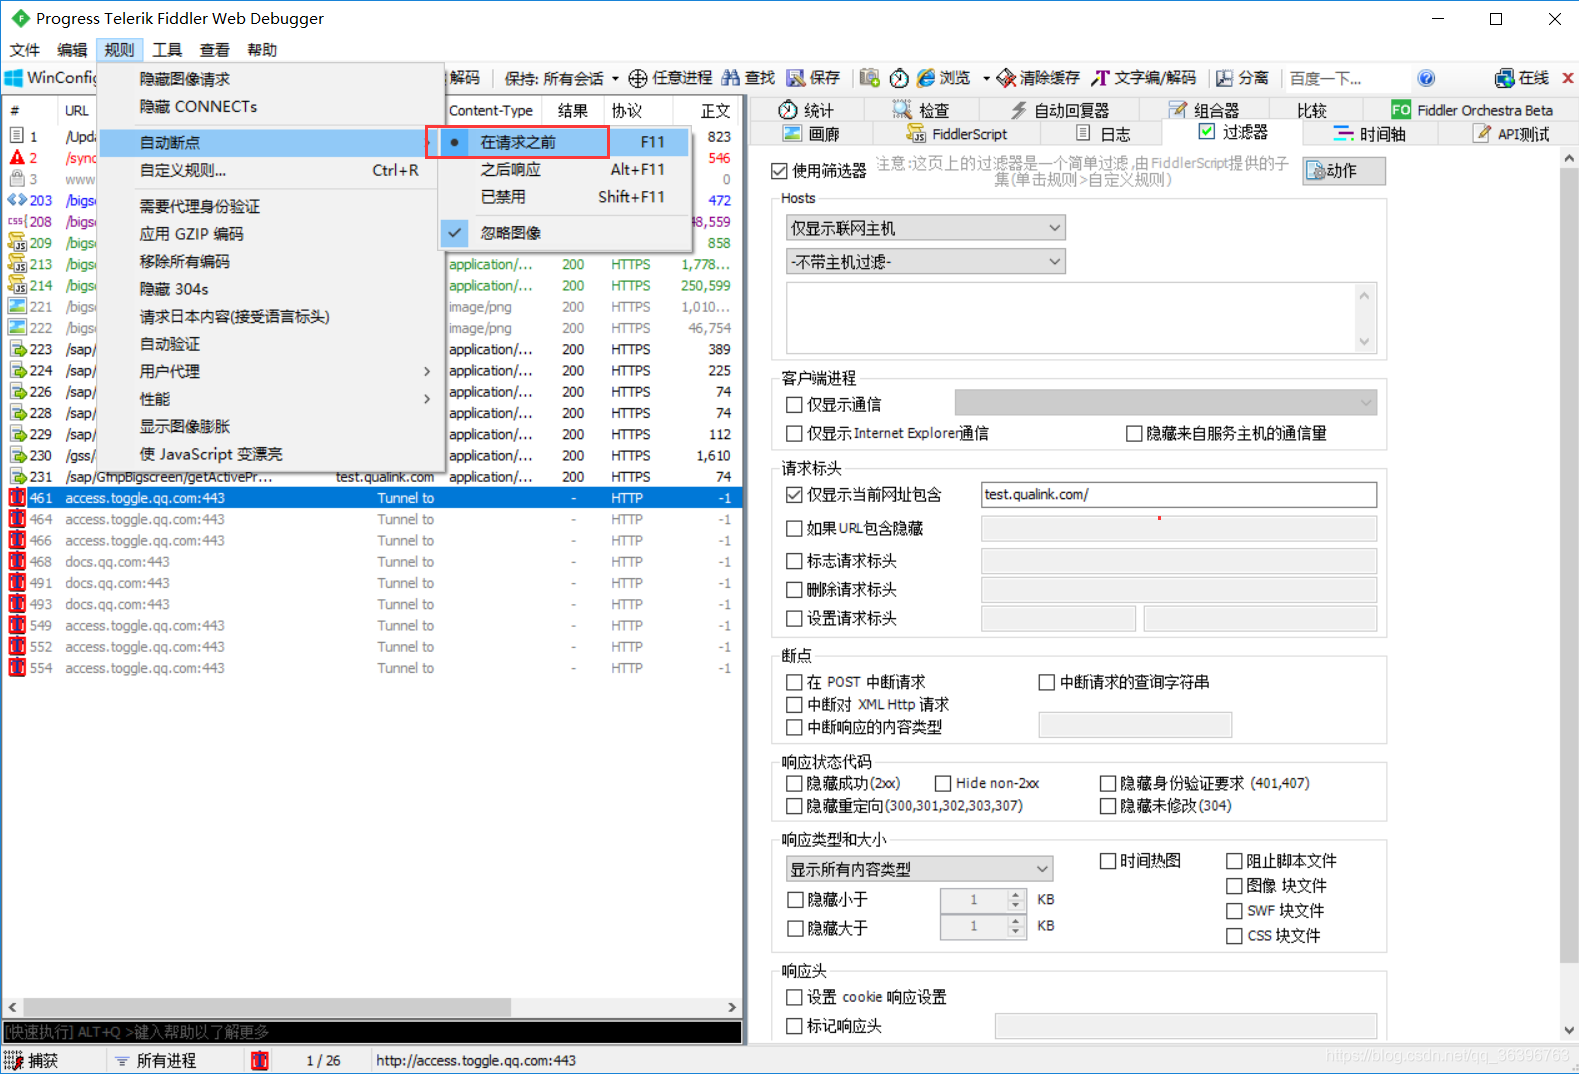The image size is (1579, 1074).
Task: Click the 查找 (Find) binoculars icon
Action: (731, 78)
